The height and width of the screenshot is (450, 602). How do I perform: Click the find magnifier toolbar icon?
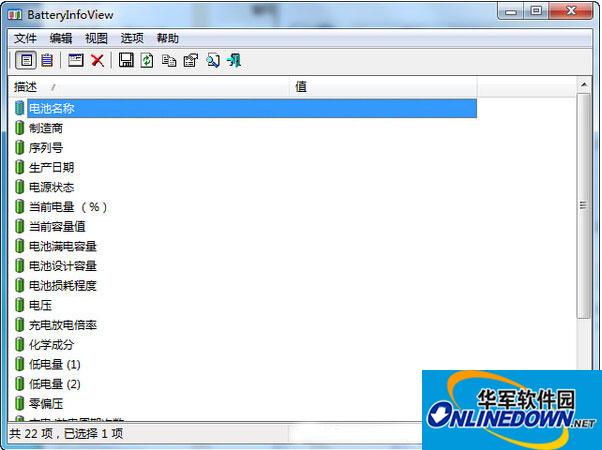click(x=213, y=60)
